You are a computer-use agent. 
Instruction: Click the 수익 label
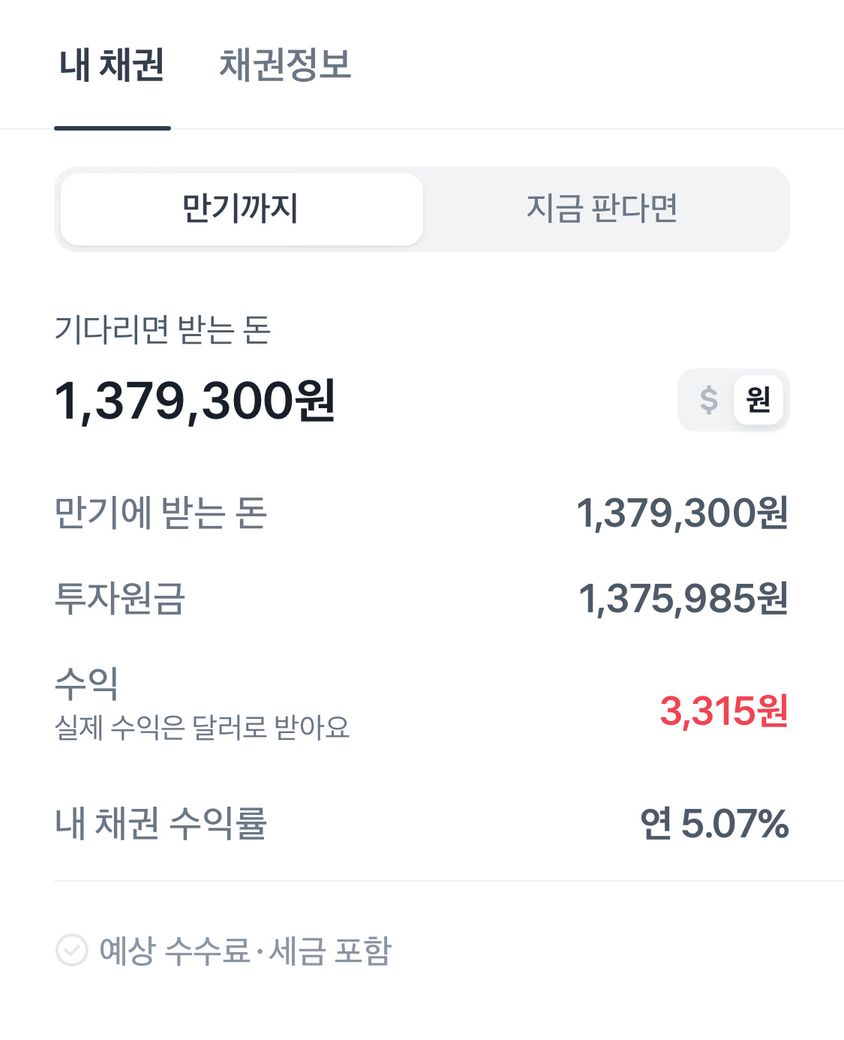click(x=87, y=685)
